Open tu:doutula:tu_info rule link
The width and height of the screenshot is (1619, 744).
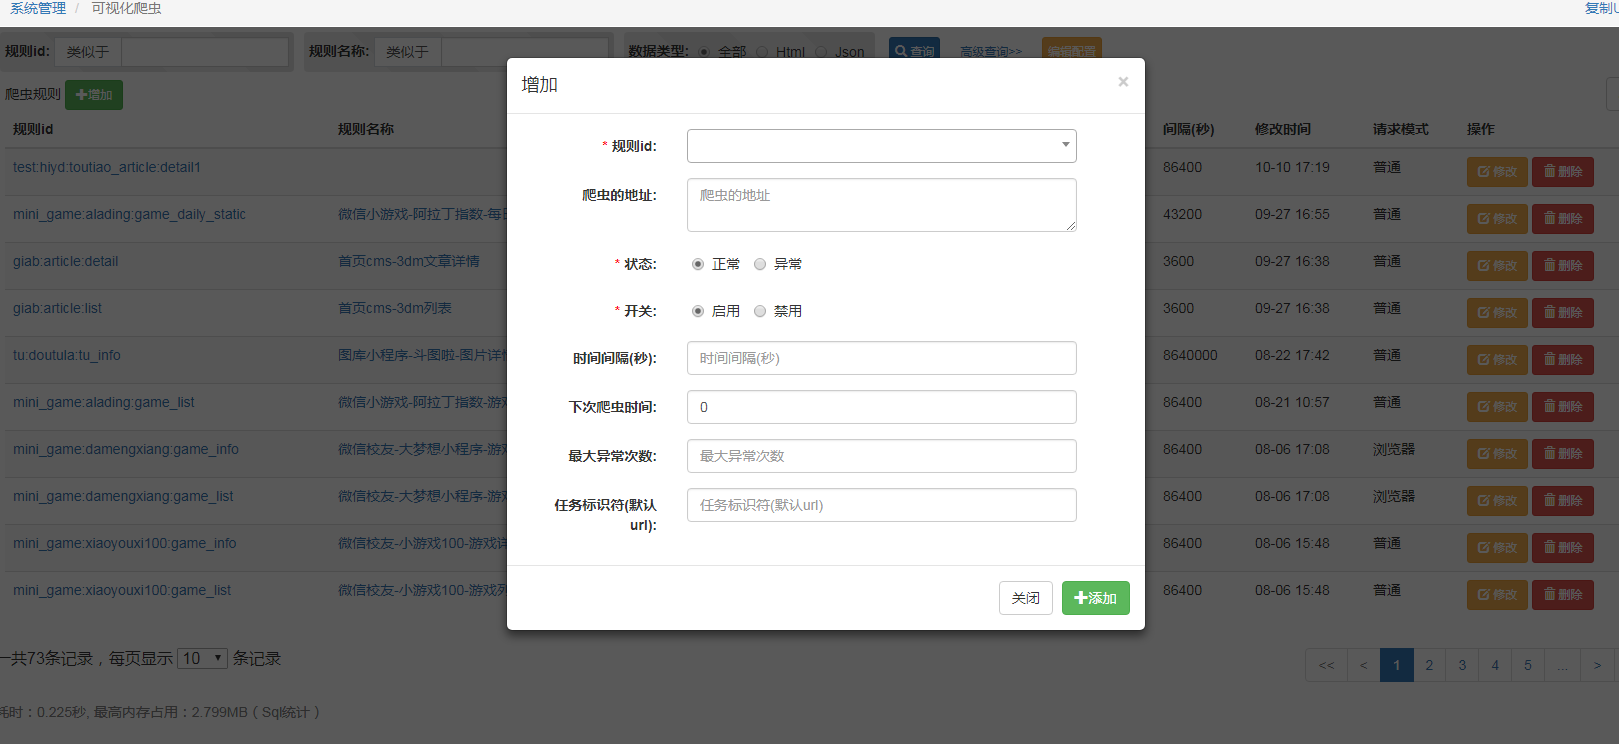(x=67, y=355)
